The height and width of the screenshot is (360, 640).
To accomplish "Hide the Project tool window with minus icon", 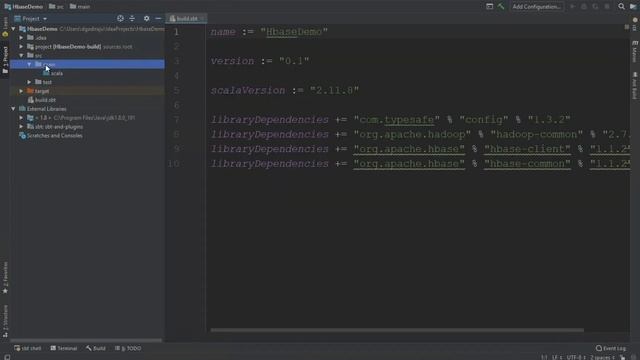I will click(158, 18).
